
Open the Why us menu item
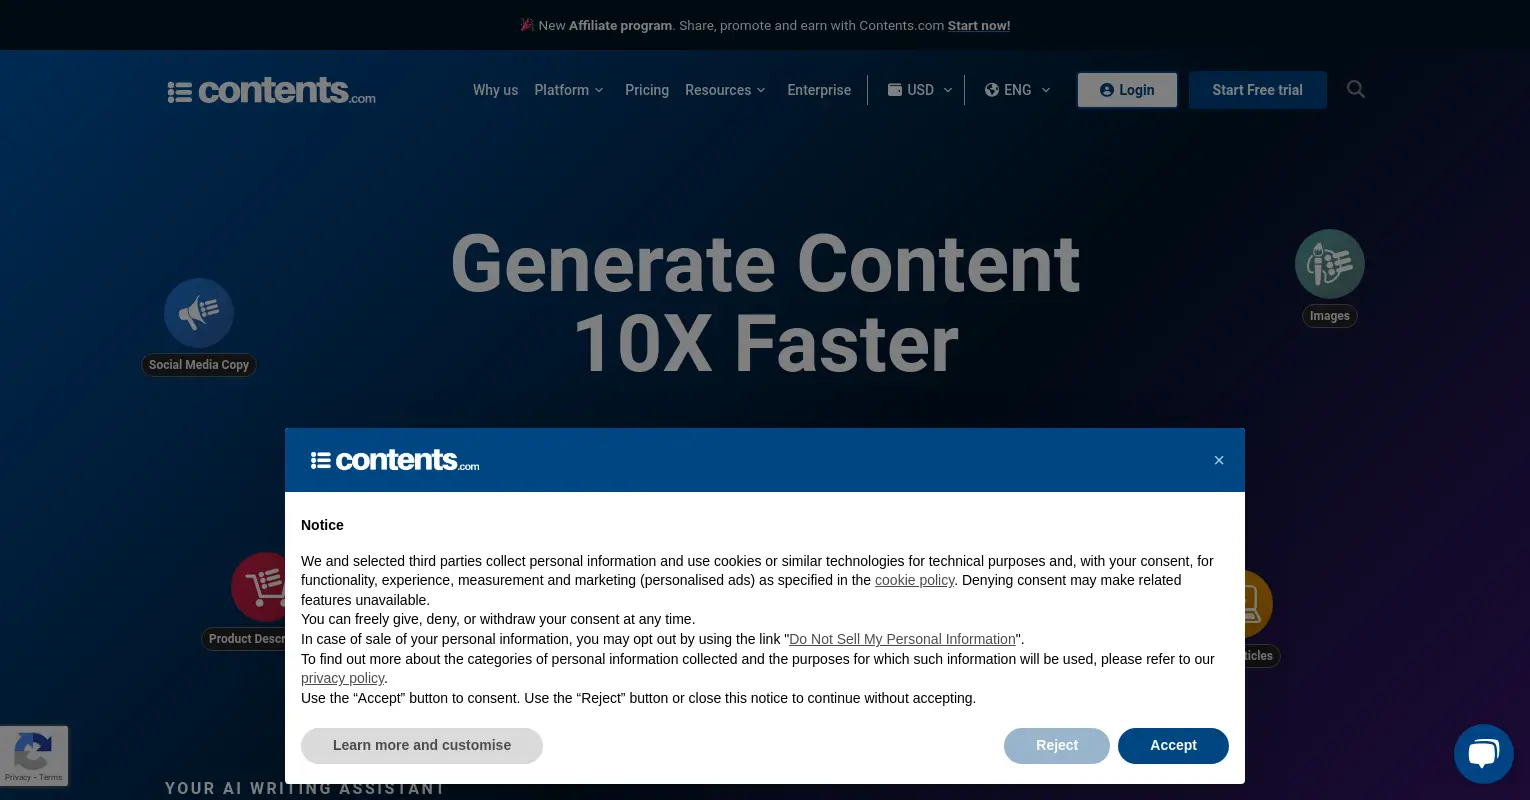(x=495, y=90)
